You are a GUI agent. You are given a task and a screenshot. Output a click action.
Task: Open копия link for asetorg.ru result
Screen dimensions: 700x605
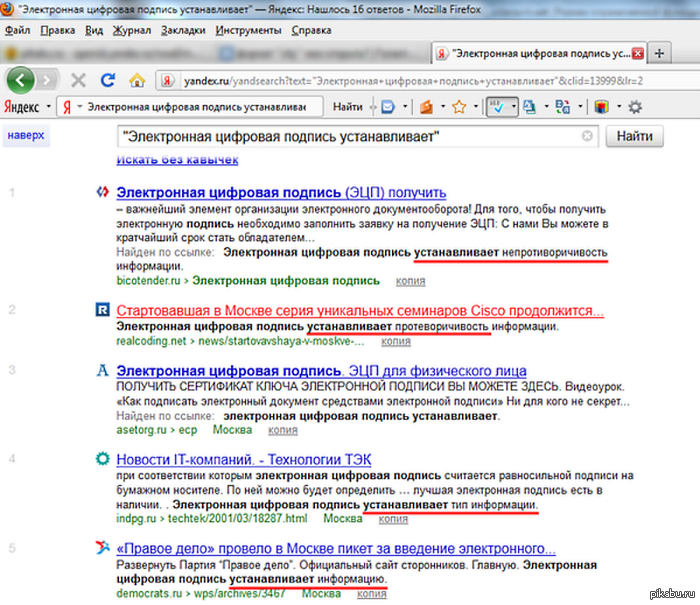283,430
